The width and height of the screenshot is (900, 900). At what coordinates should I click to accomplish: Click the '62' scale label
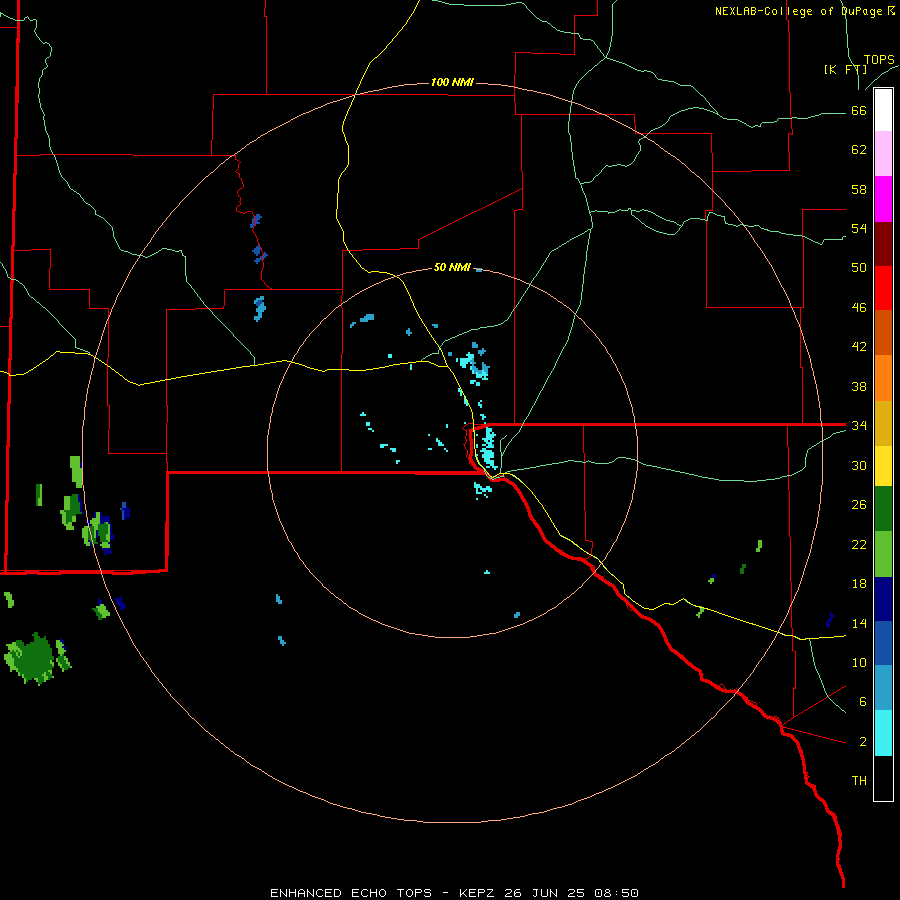pyautogui.click(x=859, y=150)
